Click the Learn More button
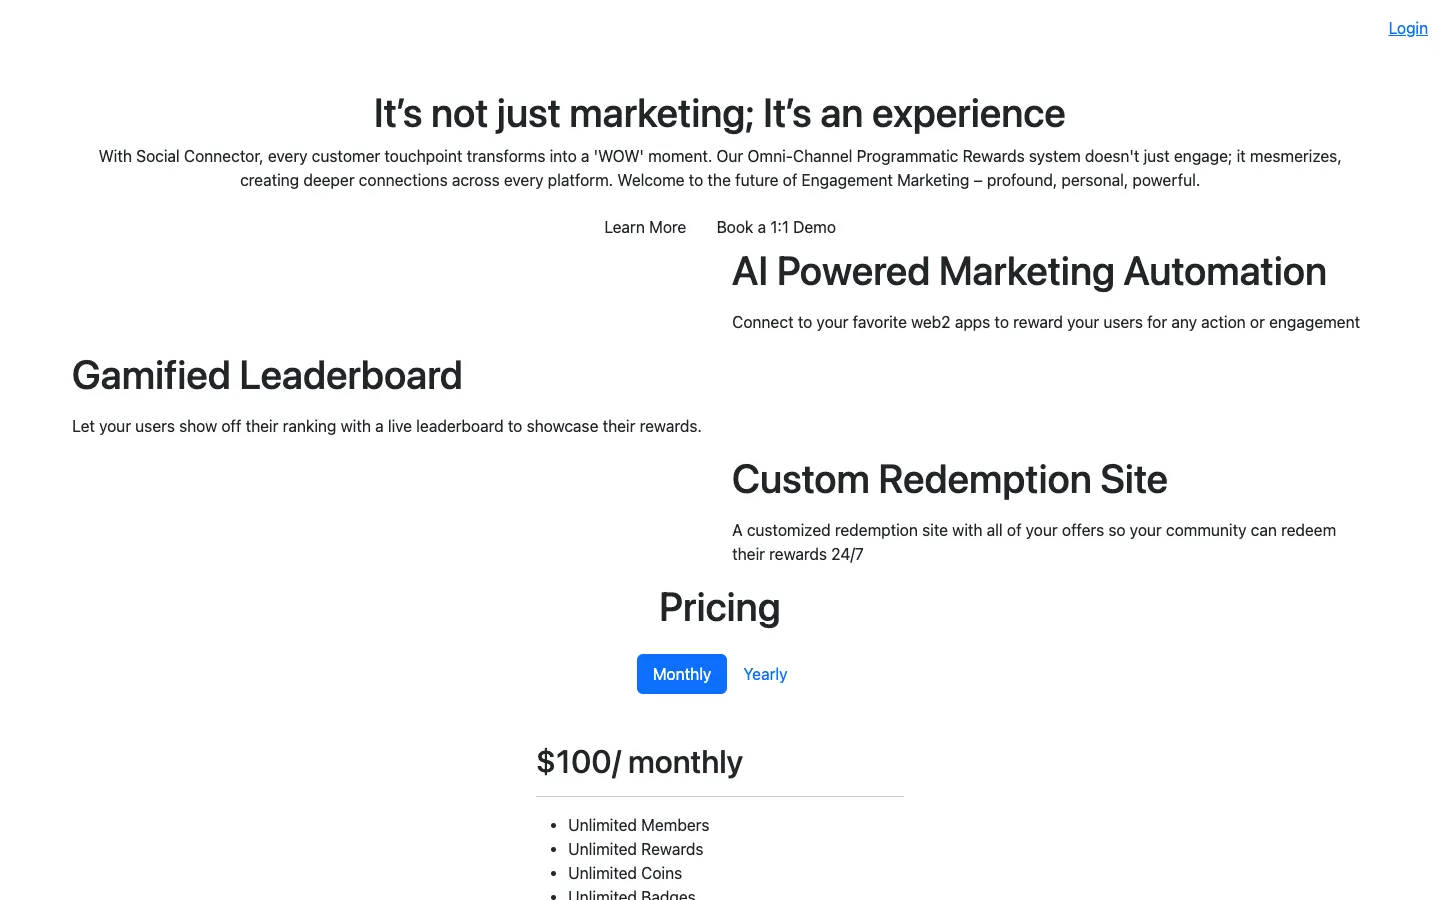The height and width of the screenshot is (900, 1440). point(645,227)
